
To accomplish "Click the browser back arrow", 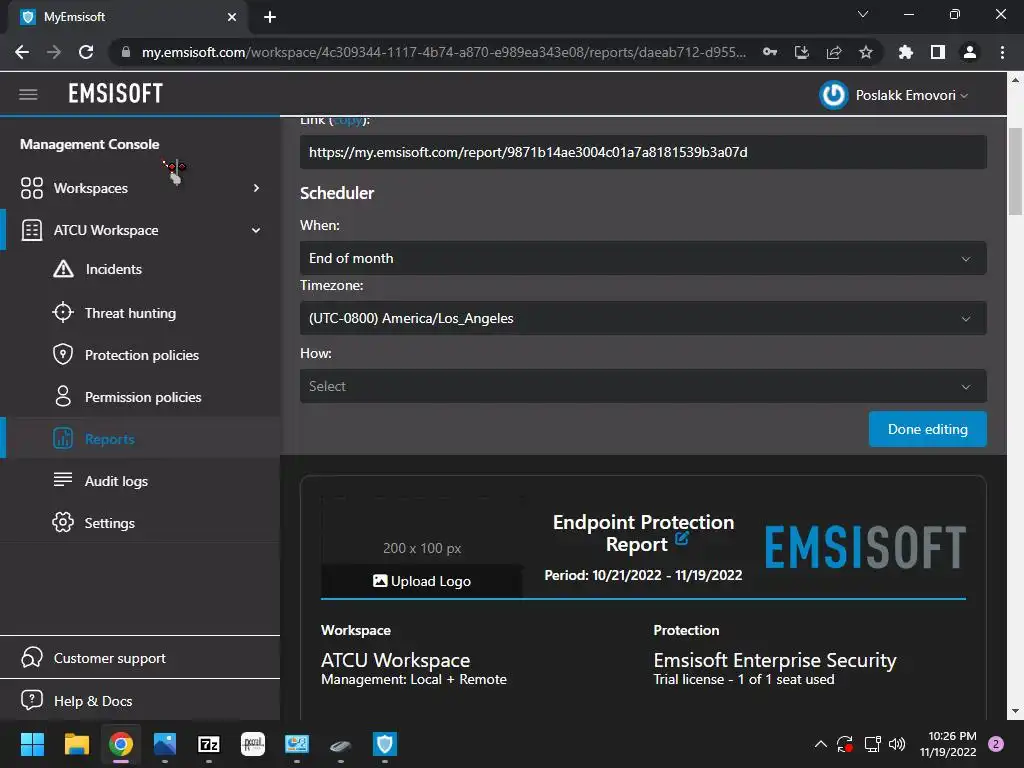I will (22, 52).
